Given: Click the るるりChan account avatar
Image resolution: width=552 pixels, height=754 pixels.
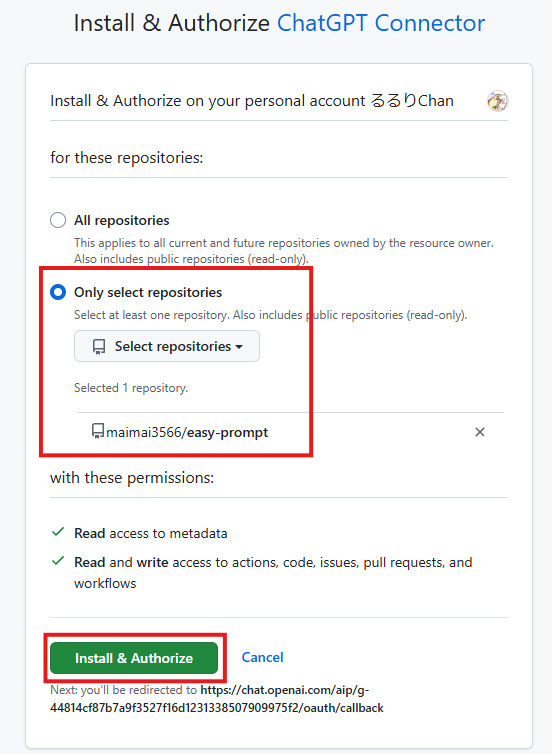Looking at the screenshot, I should coord(498,101).
